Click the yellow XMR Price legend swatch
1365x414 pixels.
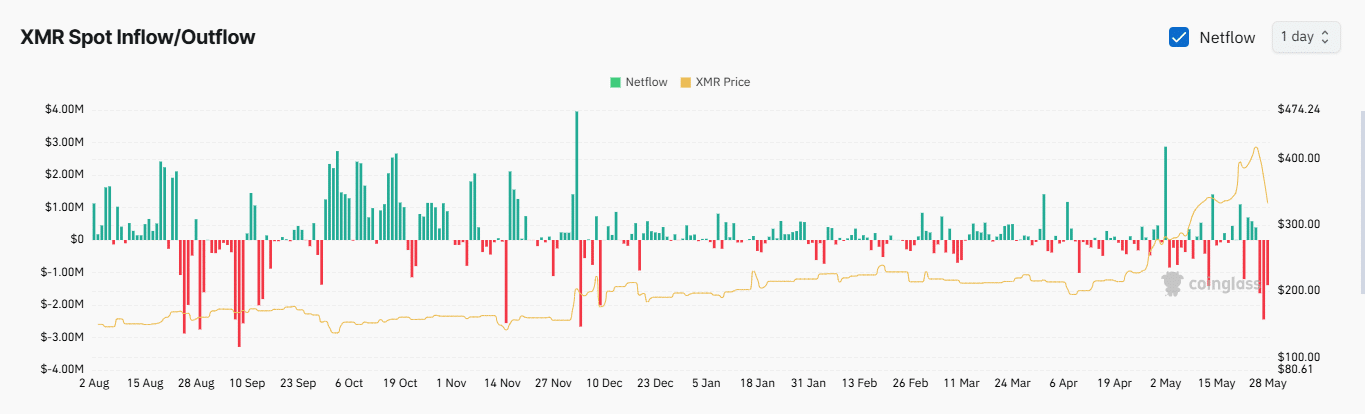click(x=685, y=82)
